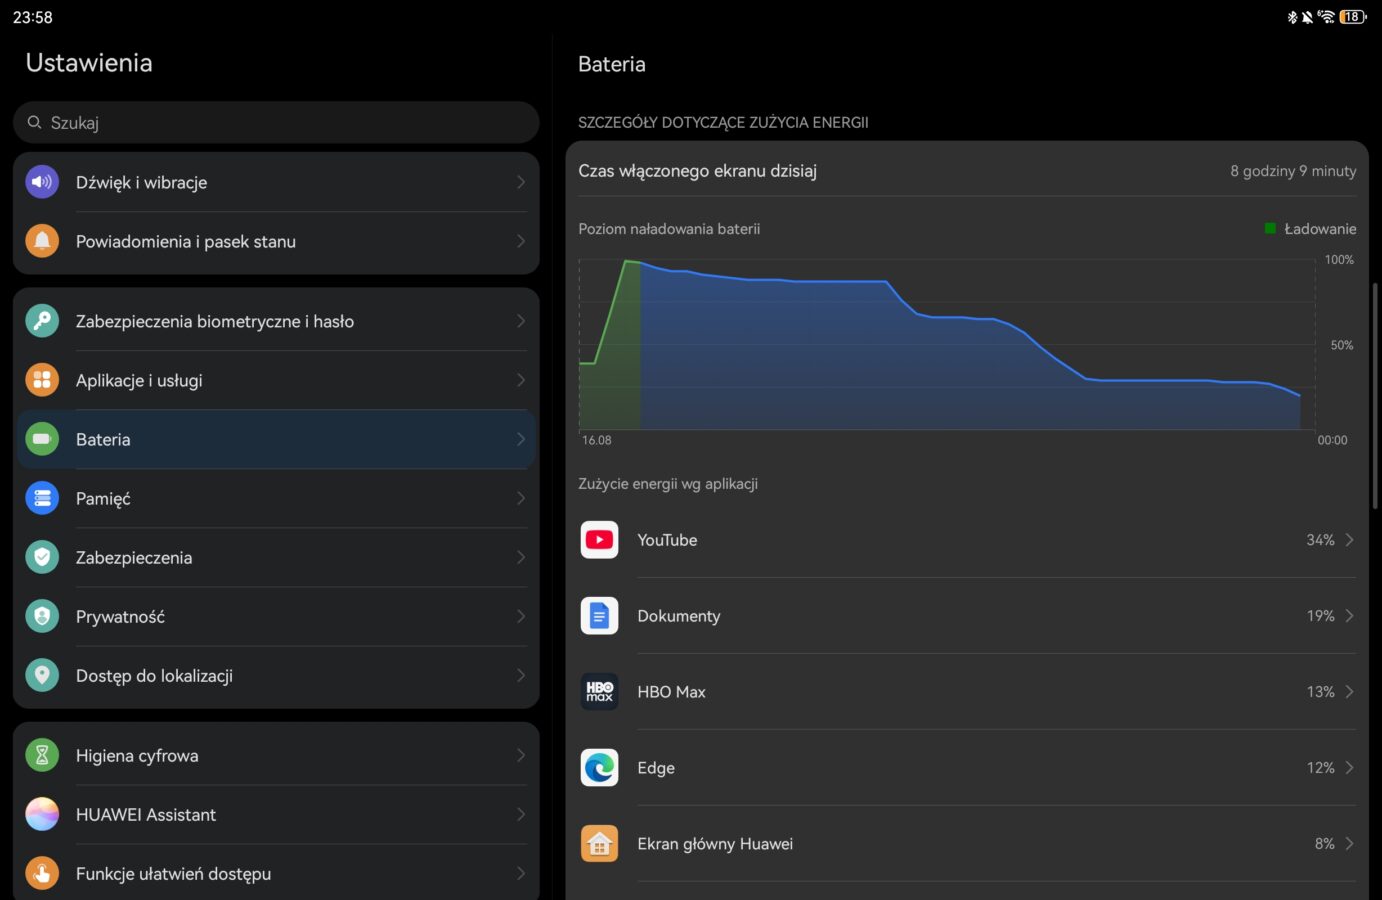Click the 8 godziny 9 minuty value
Viewport: 1382px width, 900px height.
pos(1293,171)
